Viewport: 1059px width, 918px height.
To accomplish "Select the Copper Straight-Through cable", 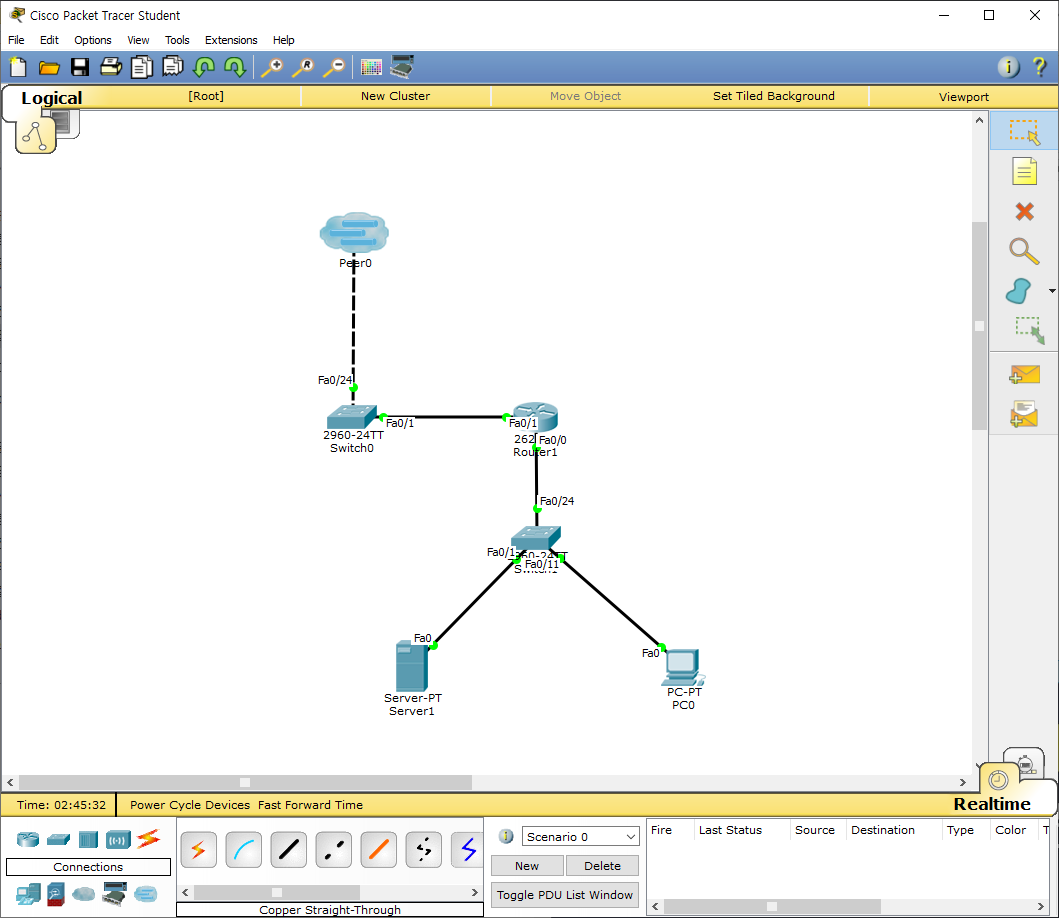I will [288, 849].
